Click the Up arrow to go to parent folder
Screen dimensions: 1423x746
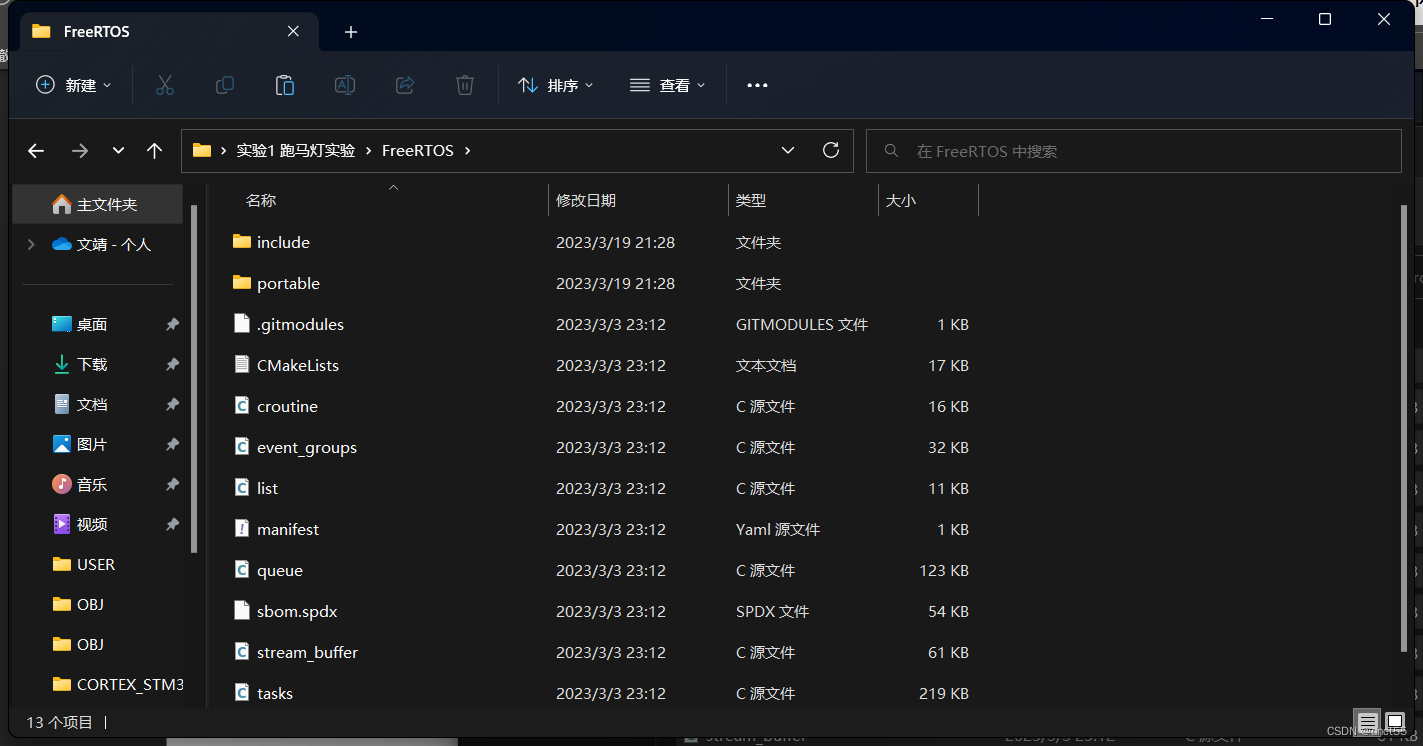(x=154, y=150)
